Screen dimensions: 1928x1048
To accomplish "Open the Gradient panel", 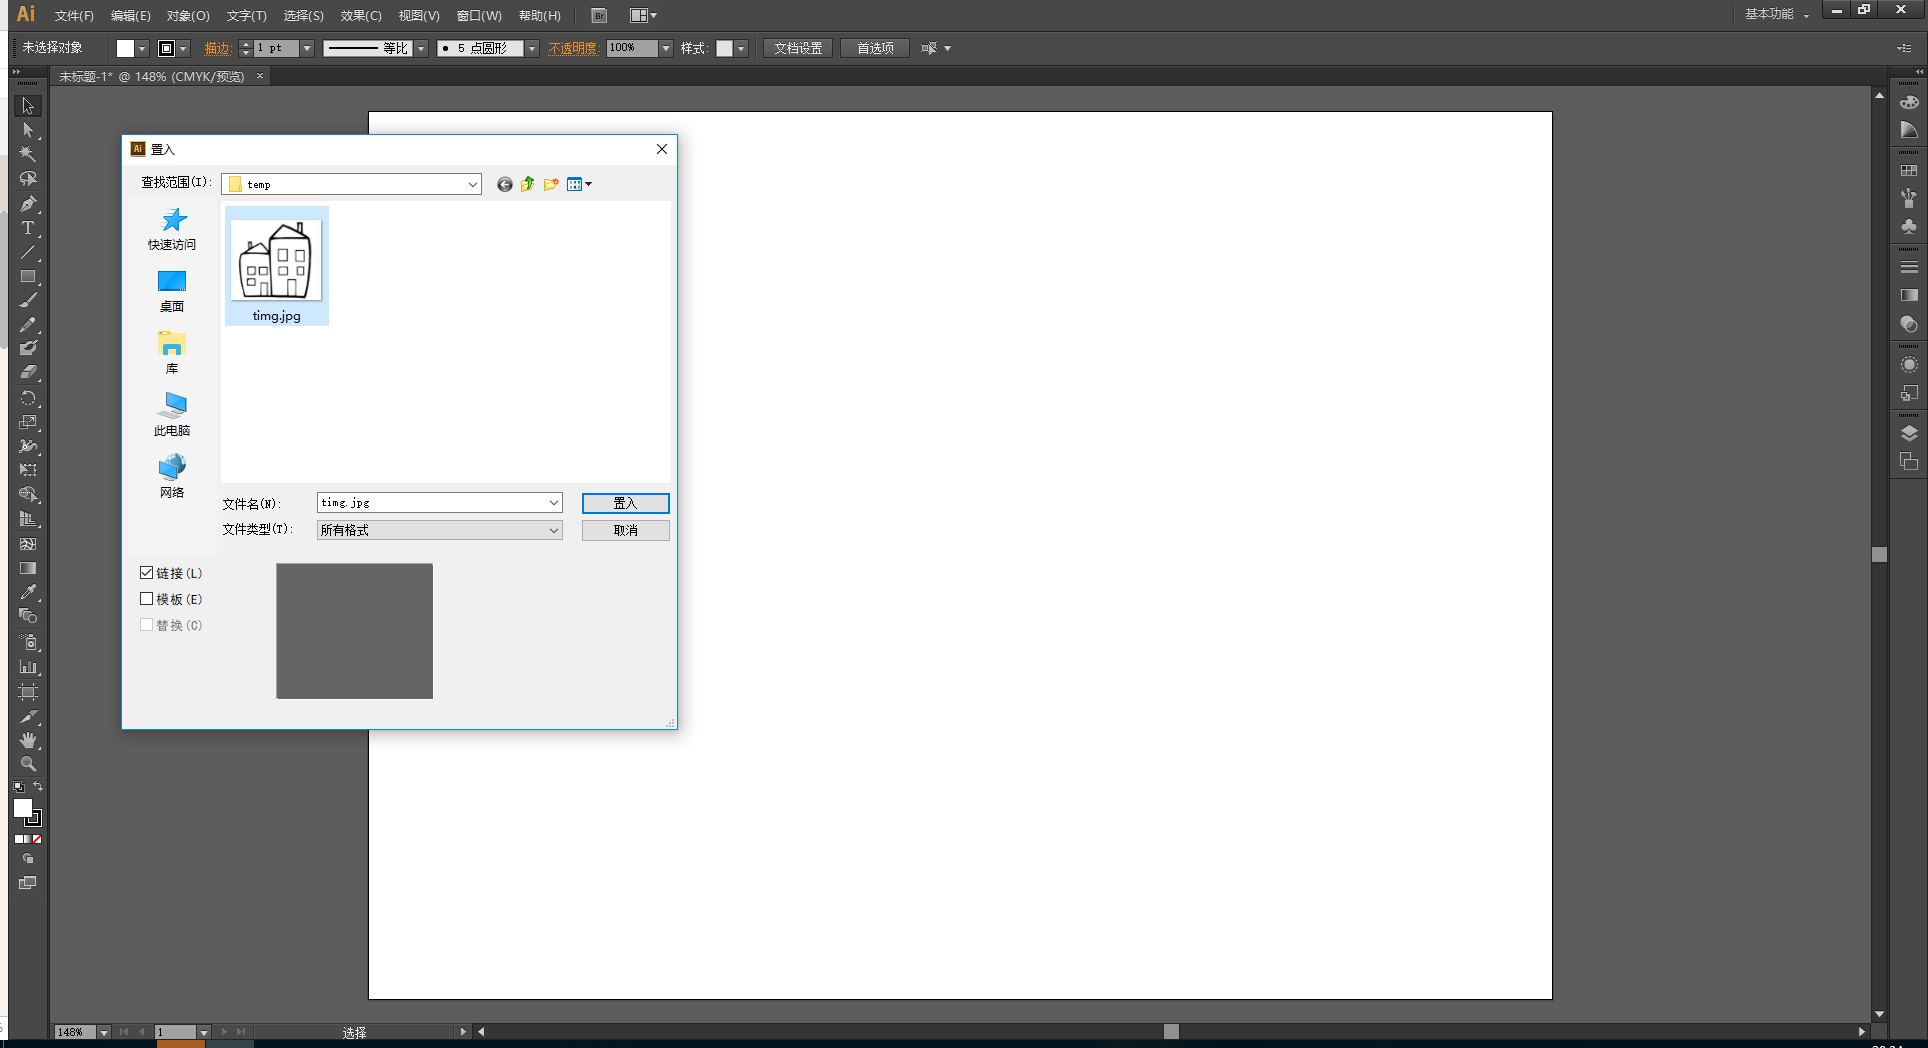I will tap(1909, 295).
